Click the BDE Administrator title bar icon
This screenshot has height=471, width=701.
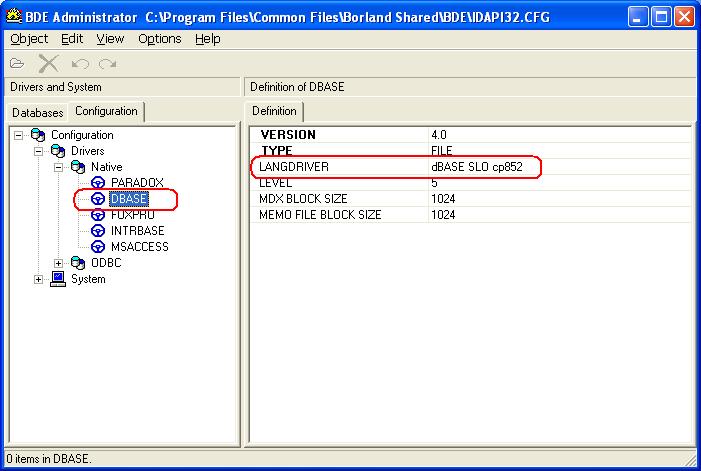tap(13, 17)
